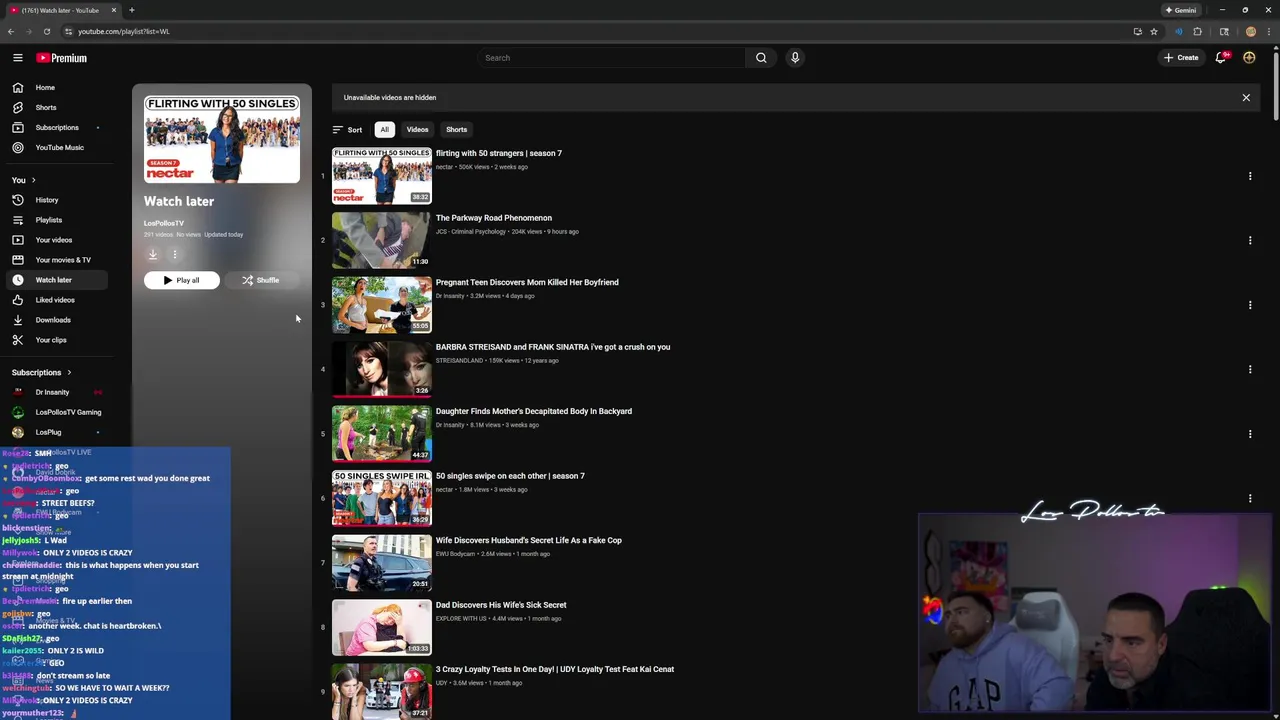1280x720 pixels.
Task: Select the Shorts filter chip
Action: 456,129
